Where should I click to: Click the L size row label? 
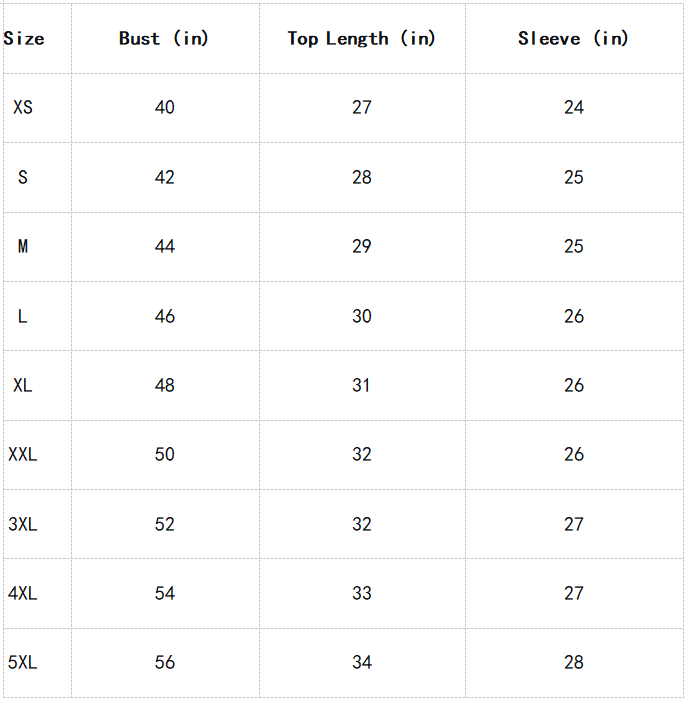[x=23, y=316]
